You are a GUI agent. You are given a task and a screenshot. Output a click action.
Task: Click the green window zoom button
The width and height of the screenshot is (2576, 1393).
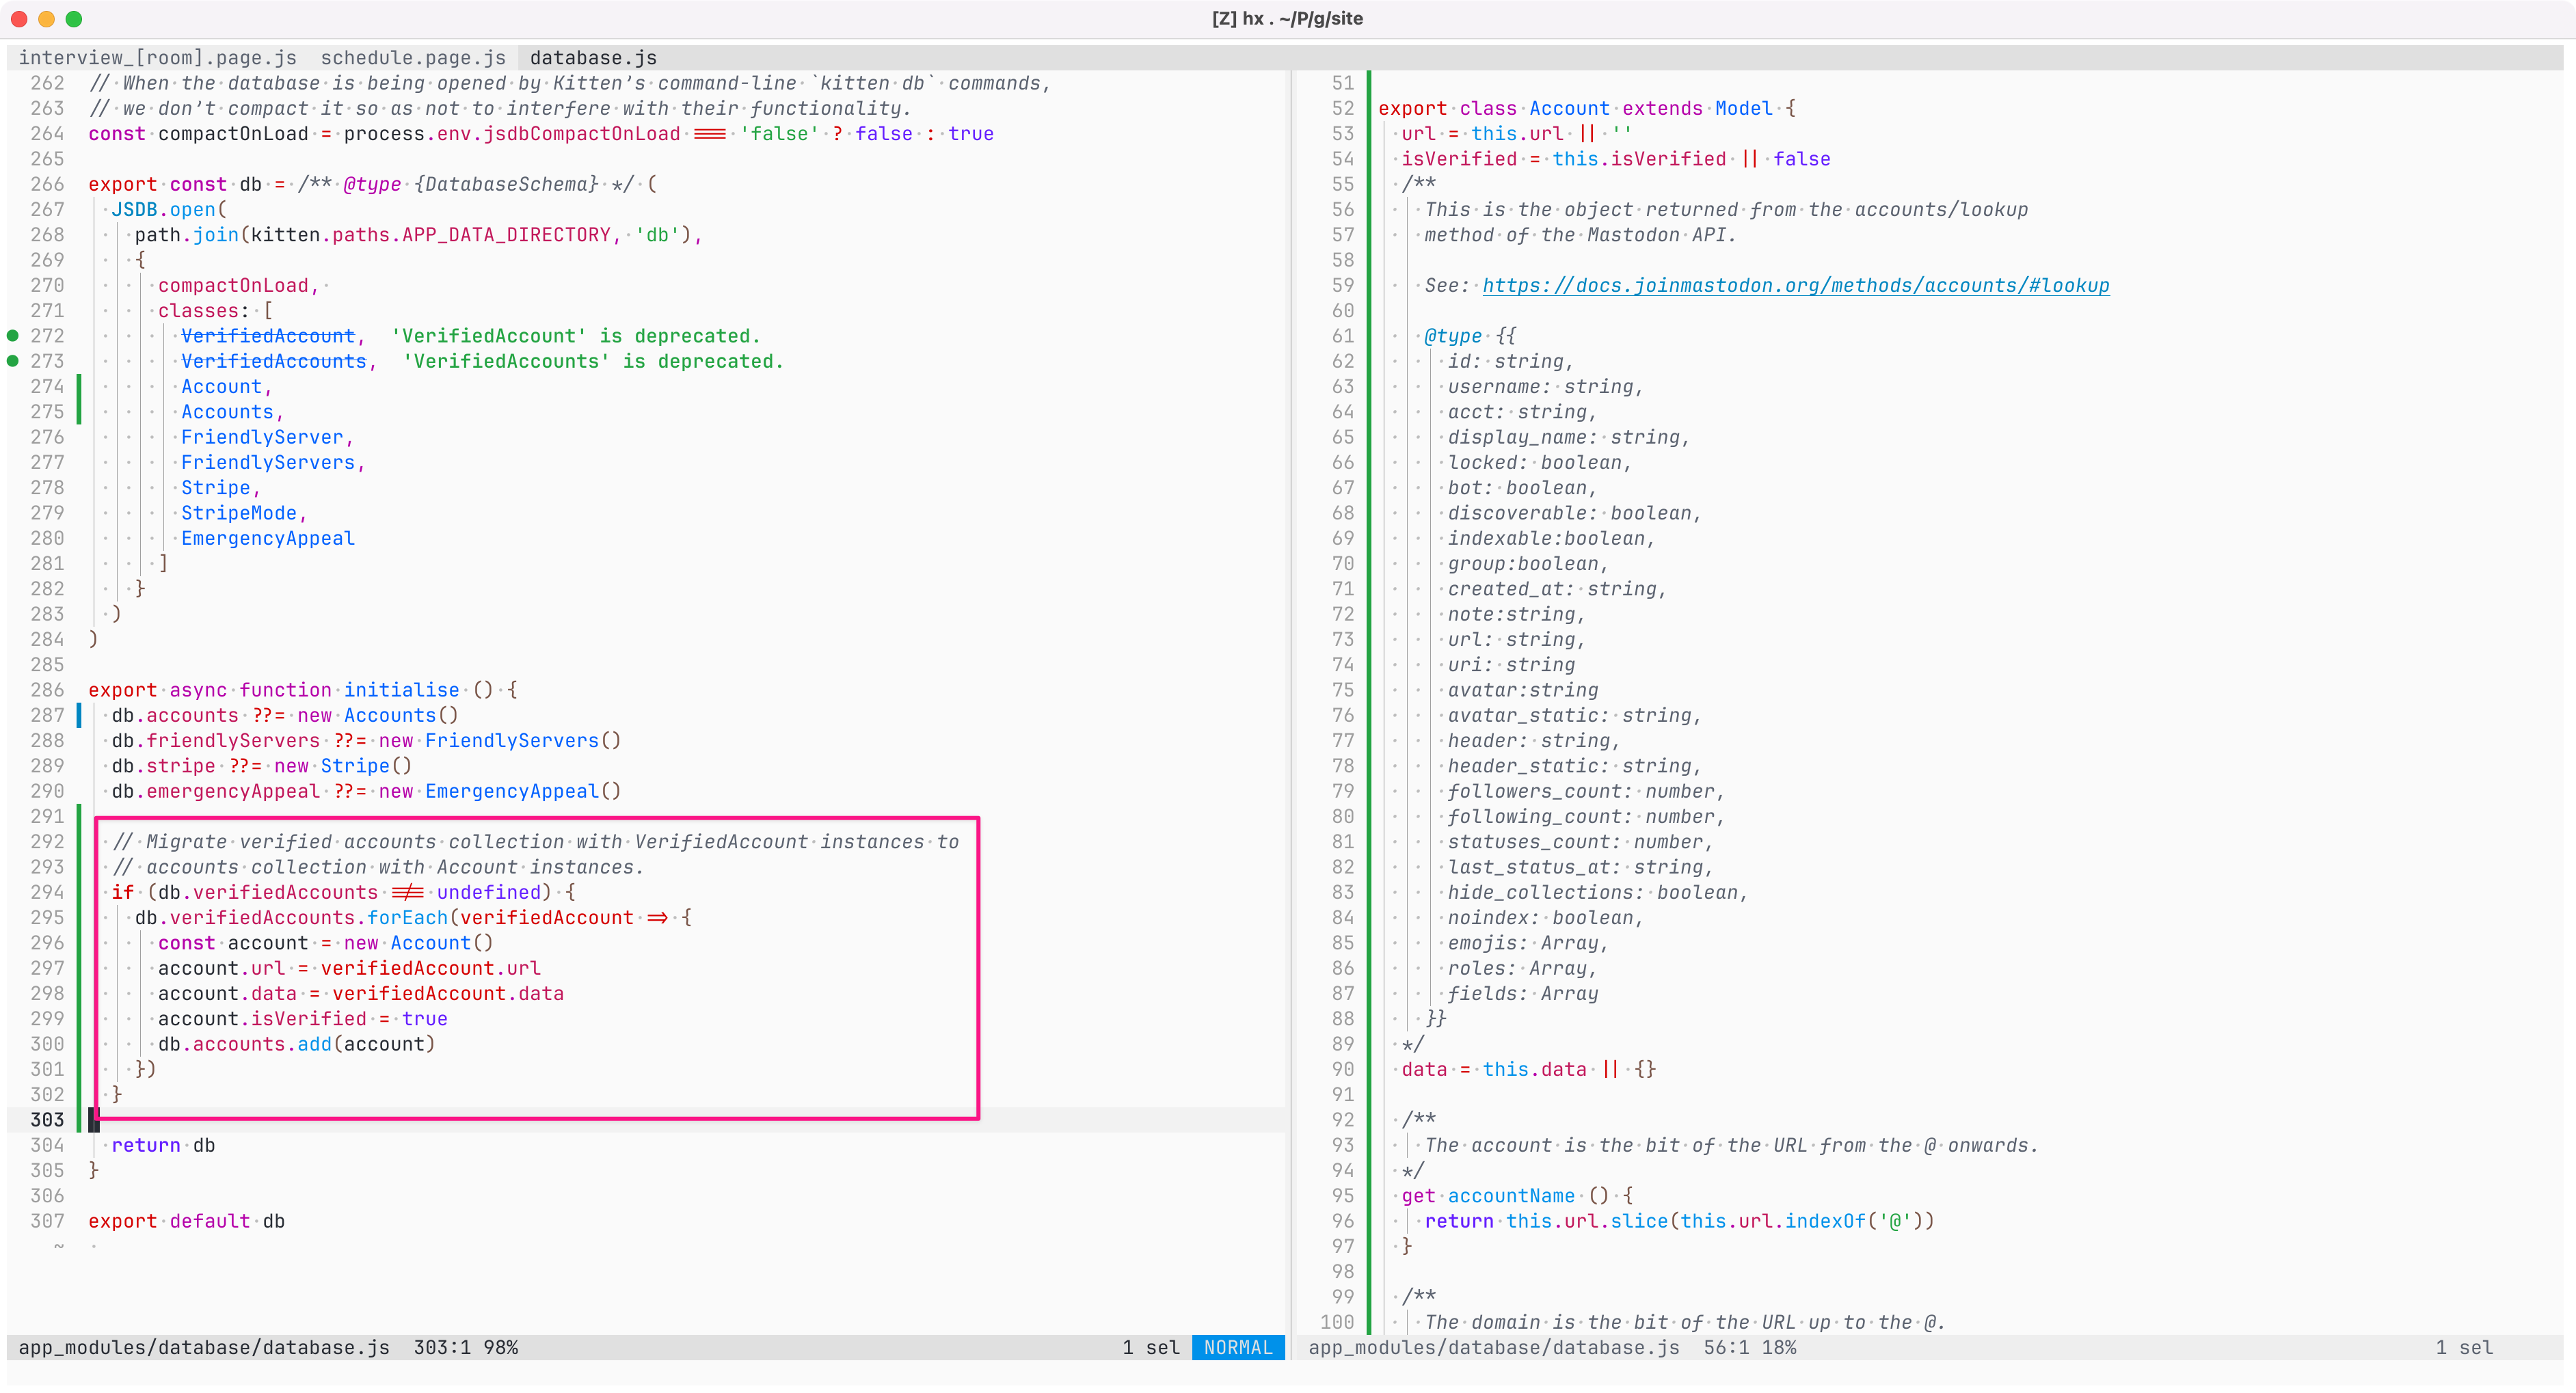pyautogui.click(x=73, y=19)
